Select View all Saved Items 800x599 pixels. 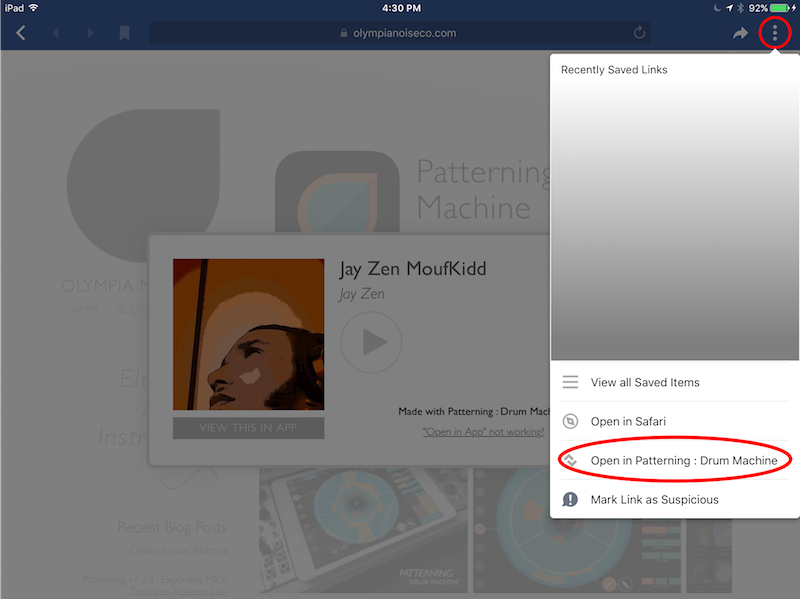[674, 382]
